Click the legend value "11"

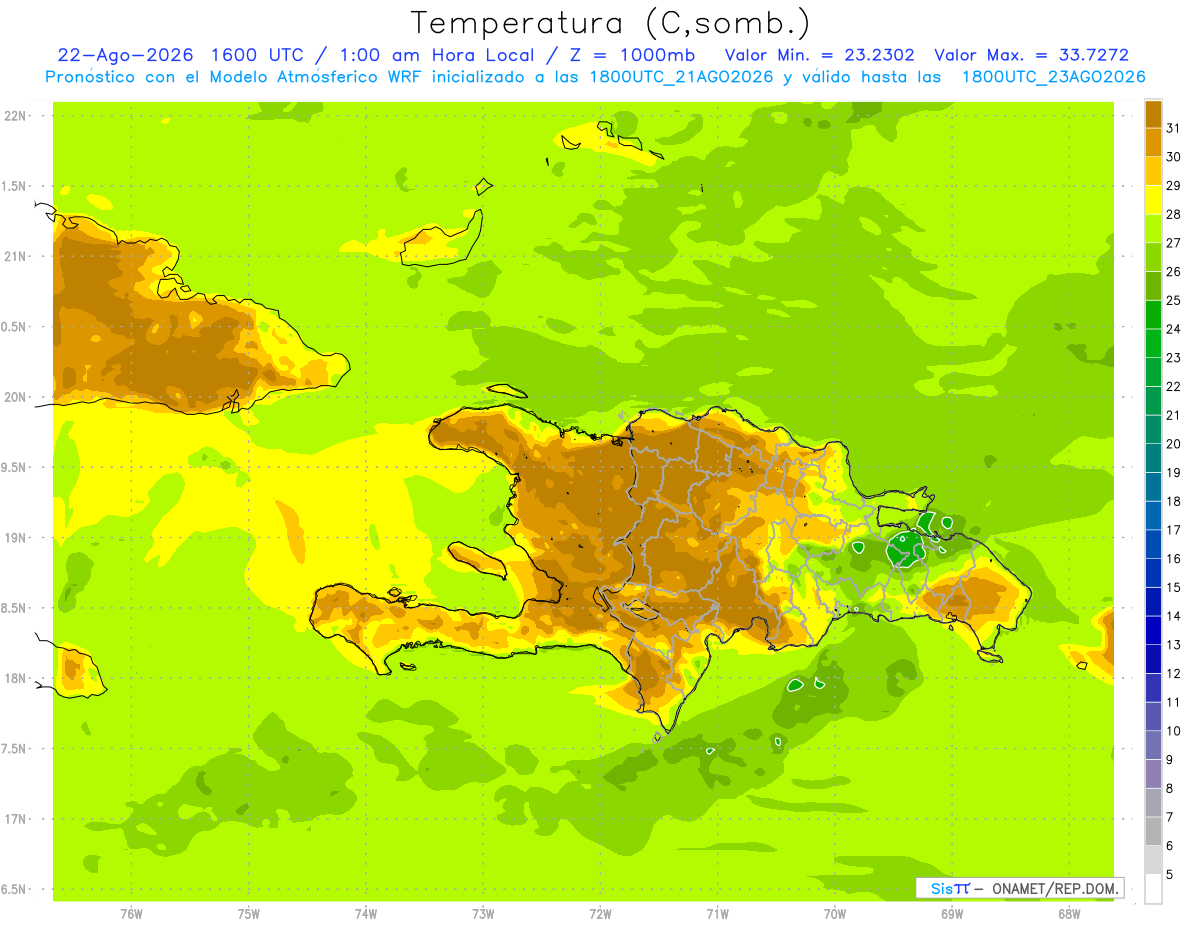coord(1174,702)
